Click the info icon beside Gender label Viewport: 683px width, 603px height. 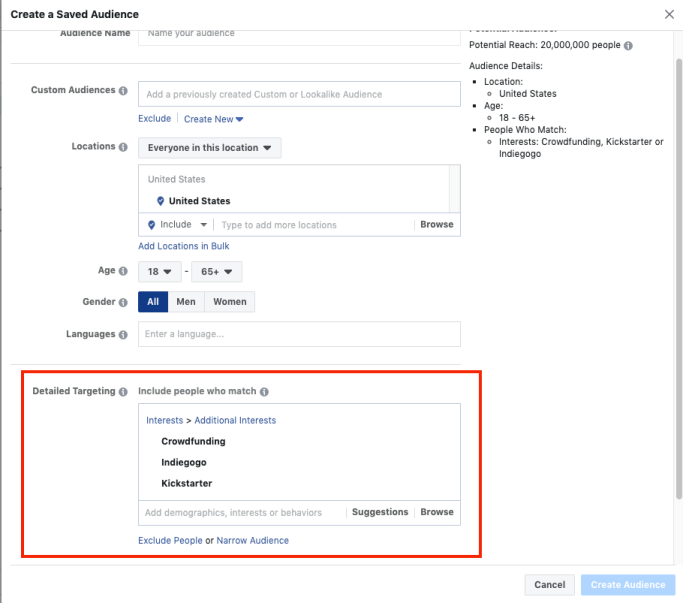pyautogui.click(x=123, y=302)
